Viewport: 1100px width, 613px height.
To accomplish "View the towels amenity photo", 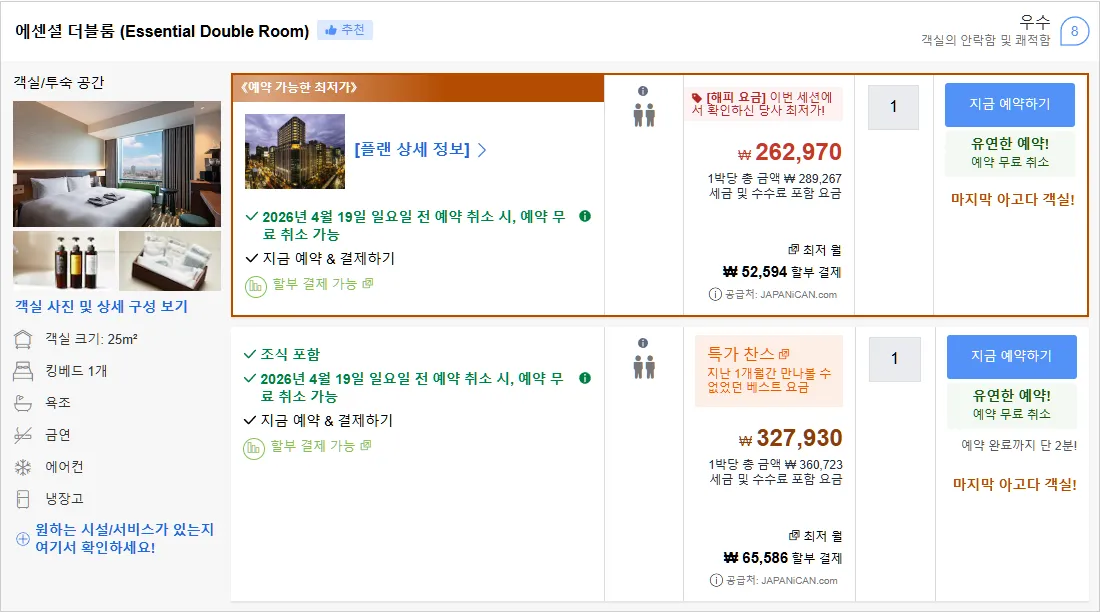I will click(170, 261).
